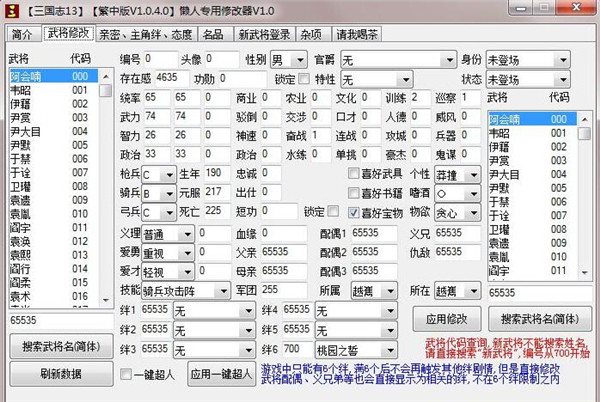Open the 特性 dropdown
Viewport: 600px width, 402px height.
pos(377,80)
